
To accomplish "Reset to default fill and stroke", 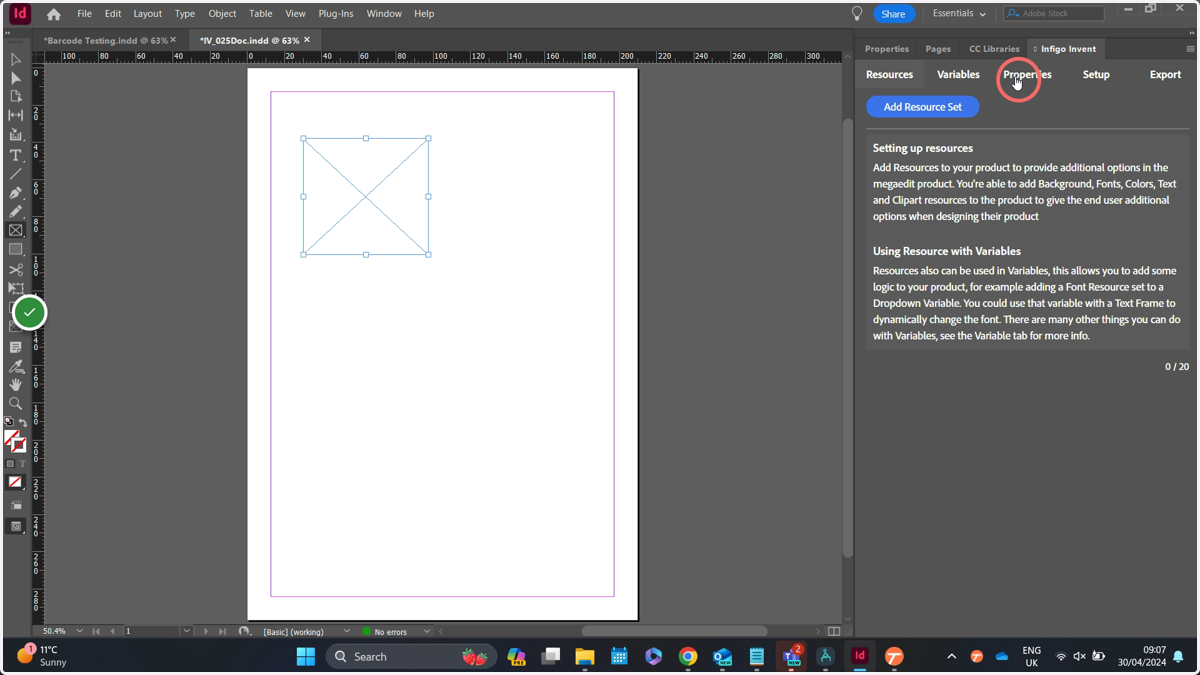I will tap(9, 422).
